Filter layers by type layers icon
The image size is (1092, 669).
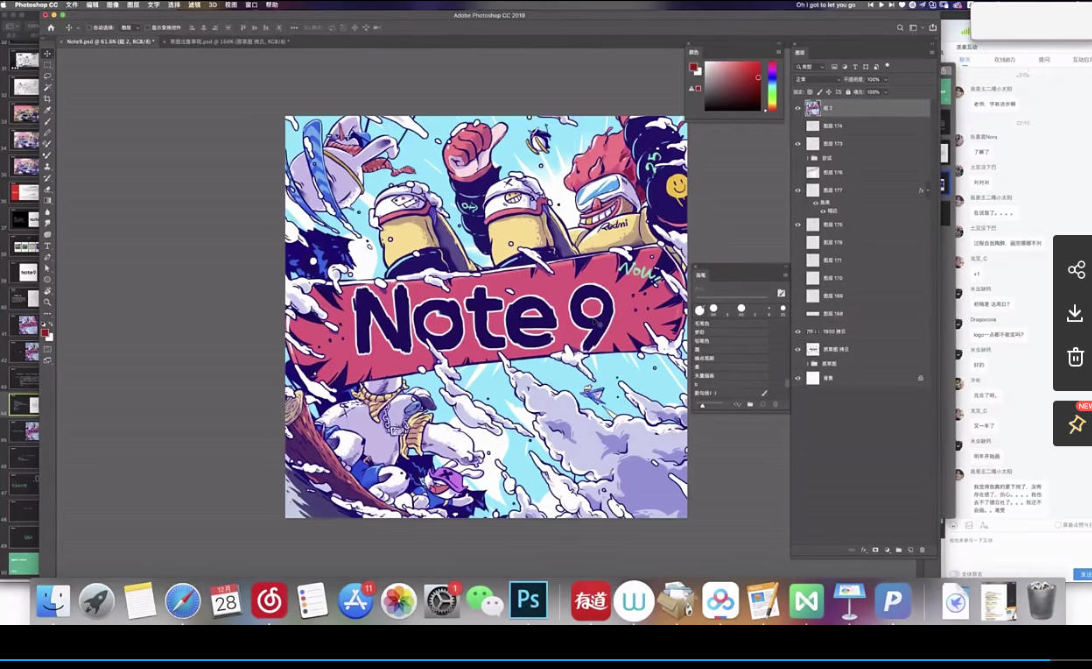point(855,67)
